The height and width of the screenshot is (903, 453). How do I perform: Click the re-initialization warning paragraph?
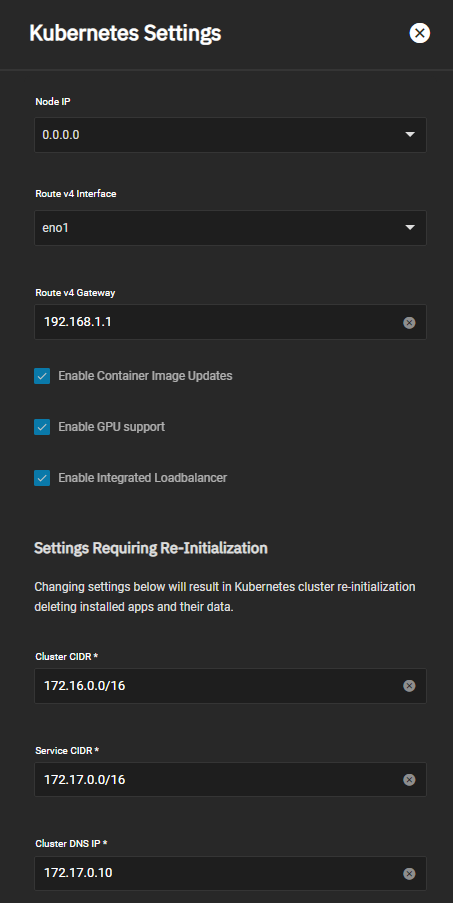225,597
